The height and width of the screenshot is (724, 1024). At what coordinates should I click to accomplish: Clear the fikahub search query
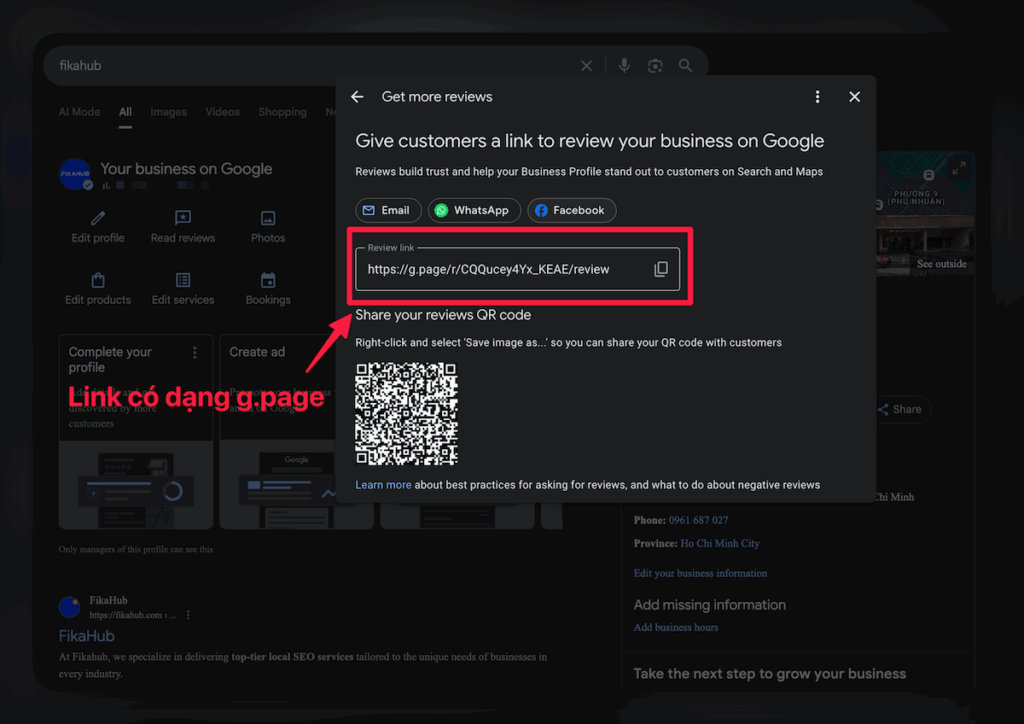click(586, 65)
